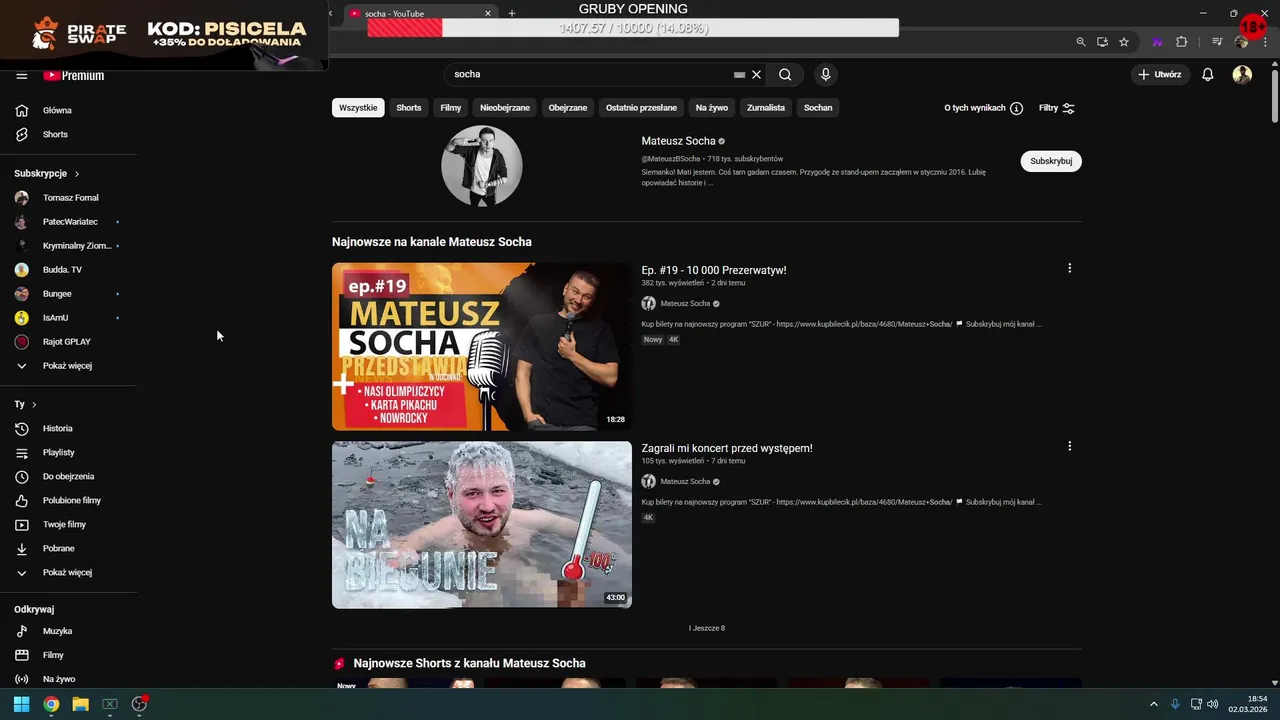
Task: Open the YouTube account avatar menu
Action: coord(1242,74)
